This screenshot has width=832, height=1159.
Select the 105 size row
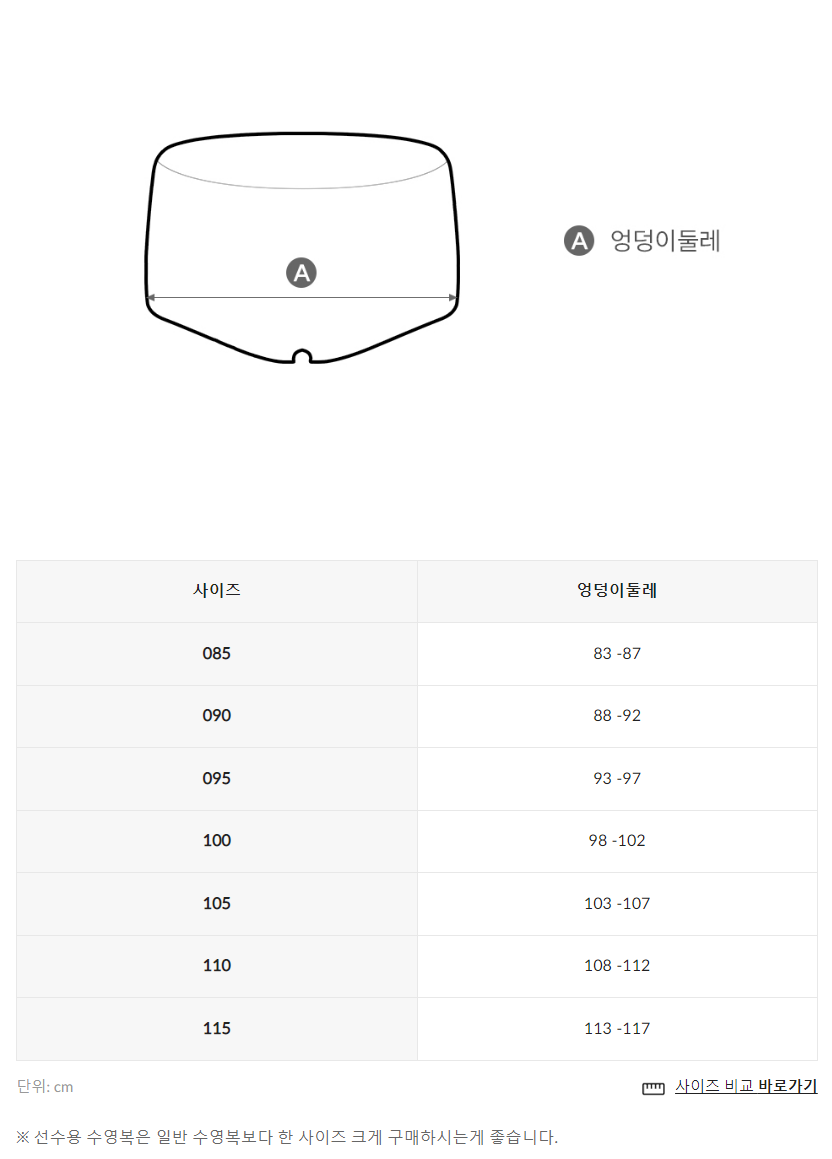(x=417, y=903)
